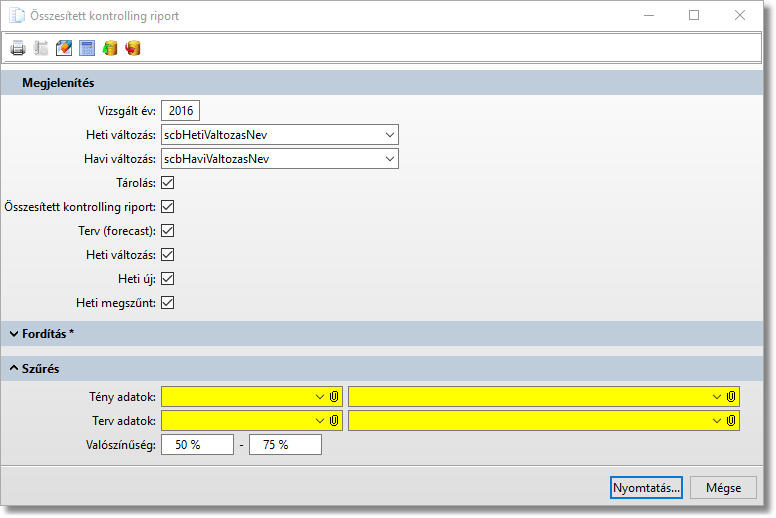Maximize the Összesített kontrolling riport window

pyautogui.click(x=694, y=15)
